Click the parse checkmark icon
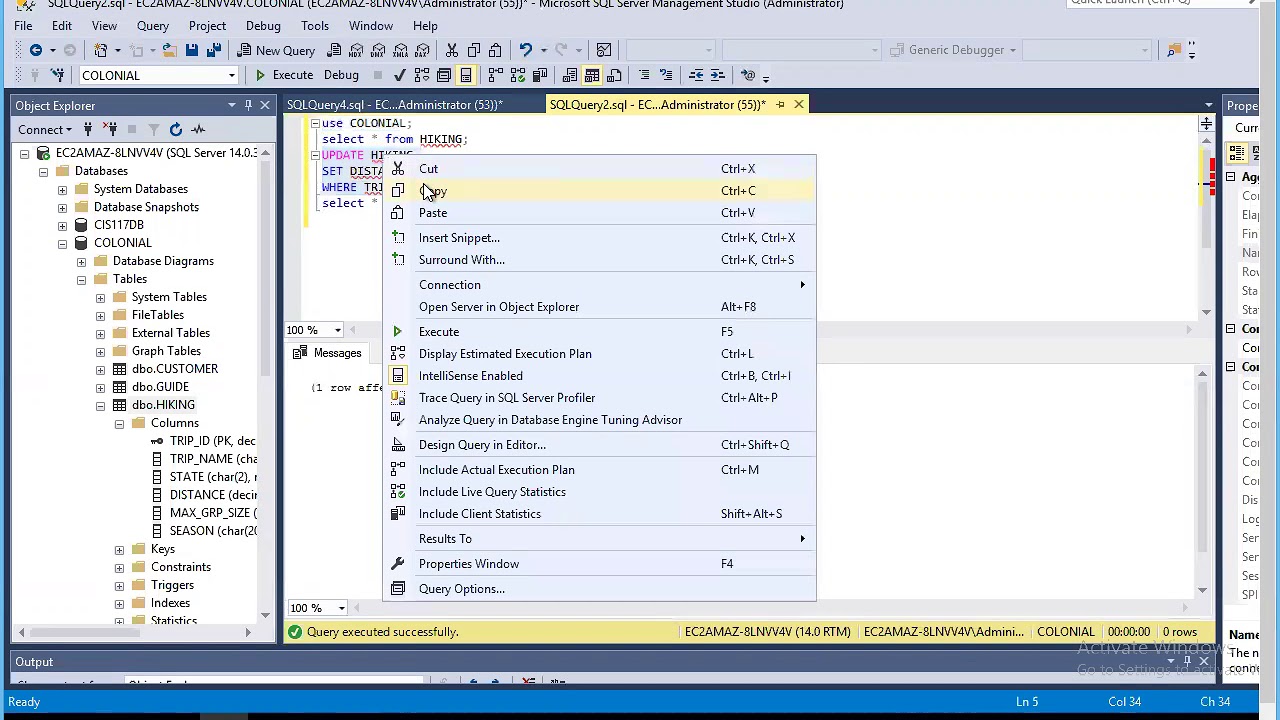The image size is (1280, 720). (x=400, y=75)
